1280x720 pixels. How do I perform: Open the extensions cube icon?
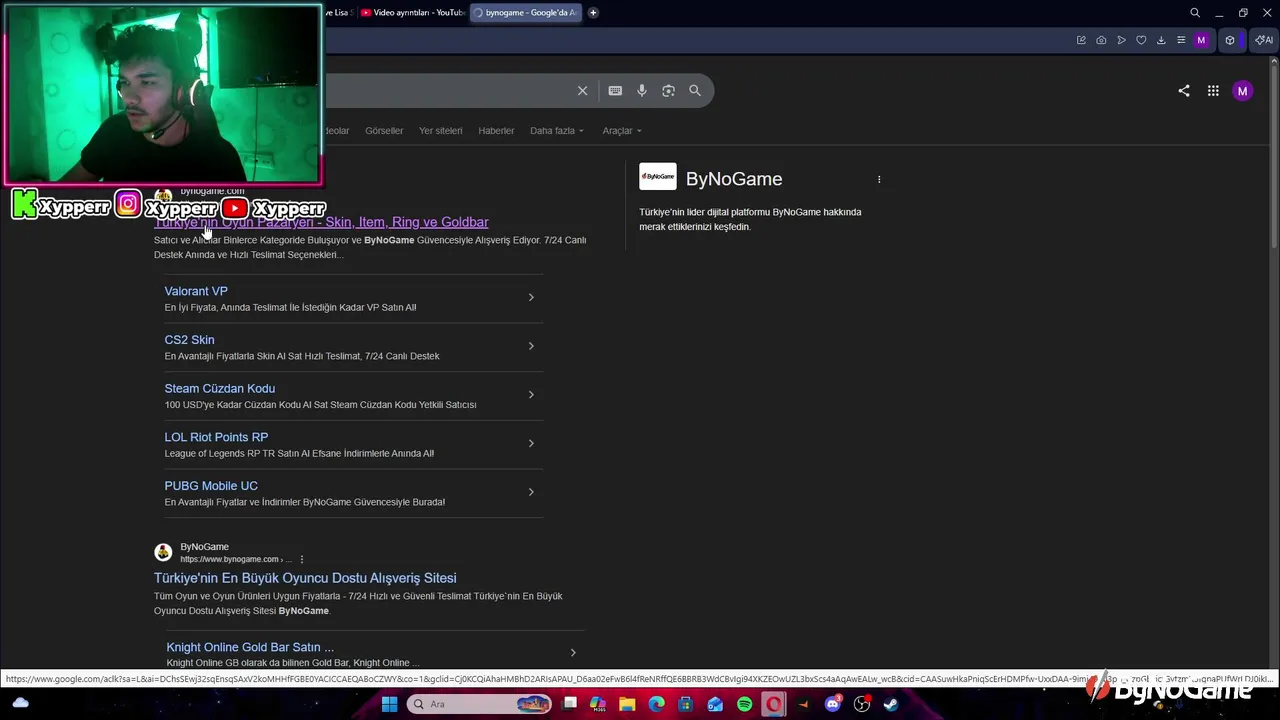pos(1230,40)
